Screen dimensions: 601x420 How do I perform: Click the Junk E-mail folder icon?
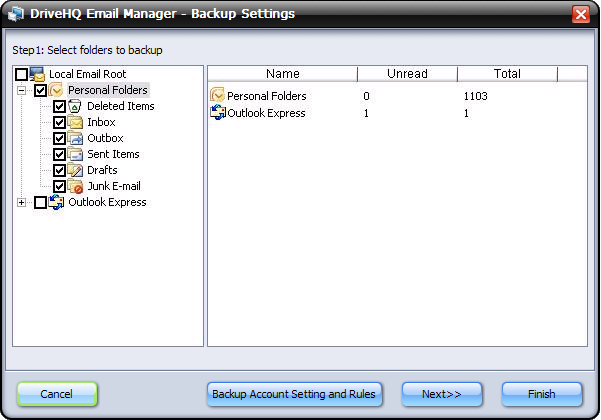pyautogui.click(x=76, y=186)
